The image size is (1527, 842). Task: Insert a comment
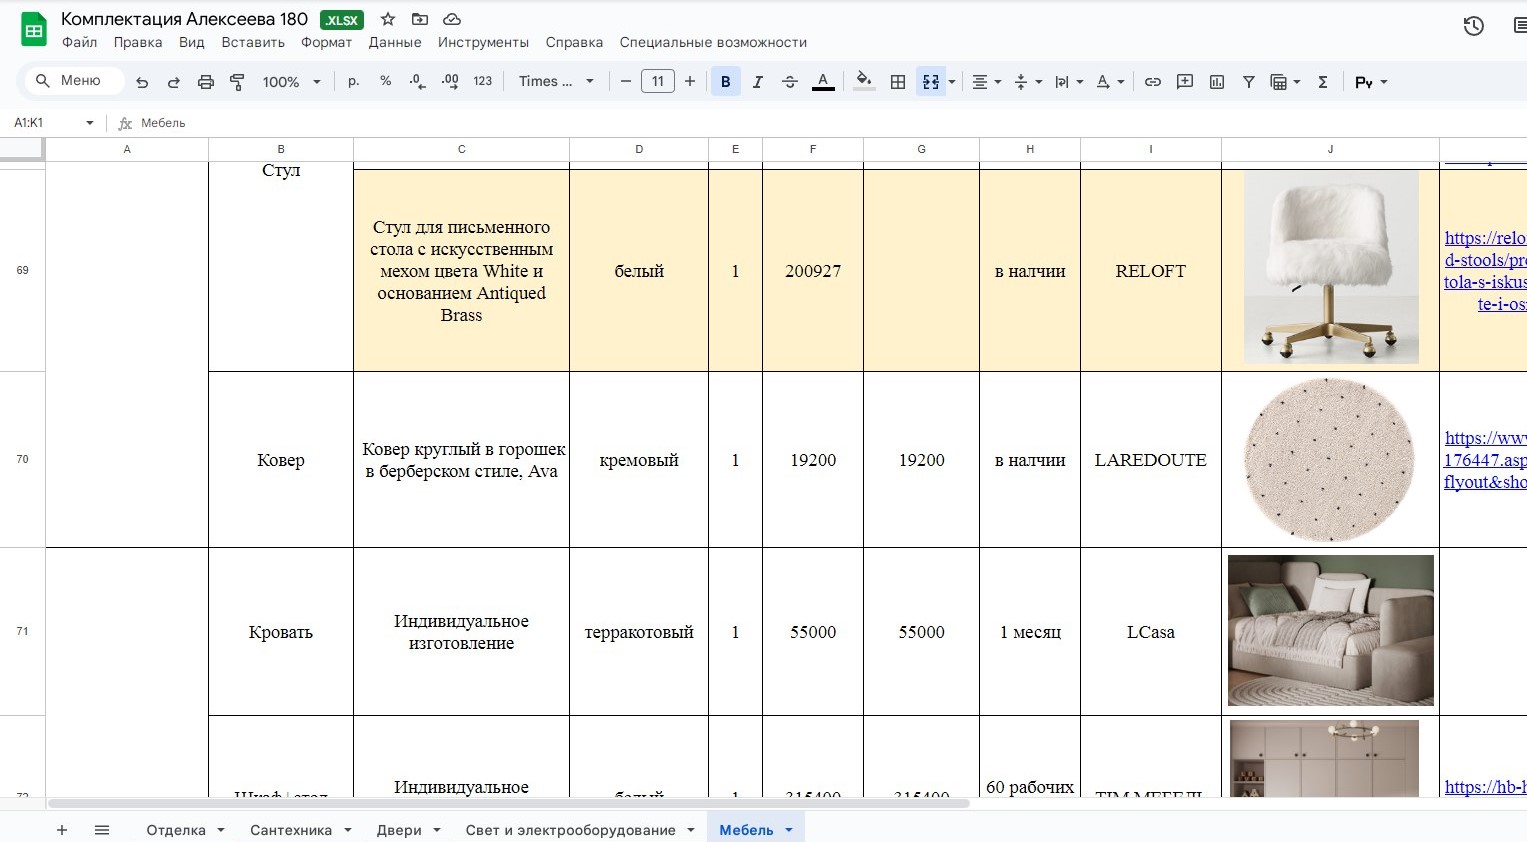(1184, 81)
